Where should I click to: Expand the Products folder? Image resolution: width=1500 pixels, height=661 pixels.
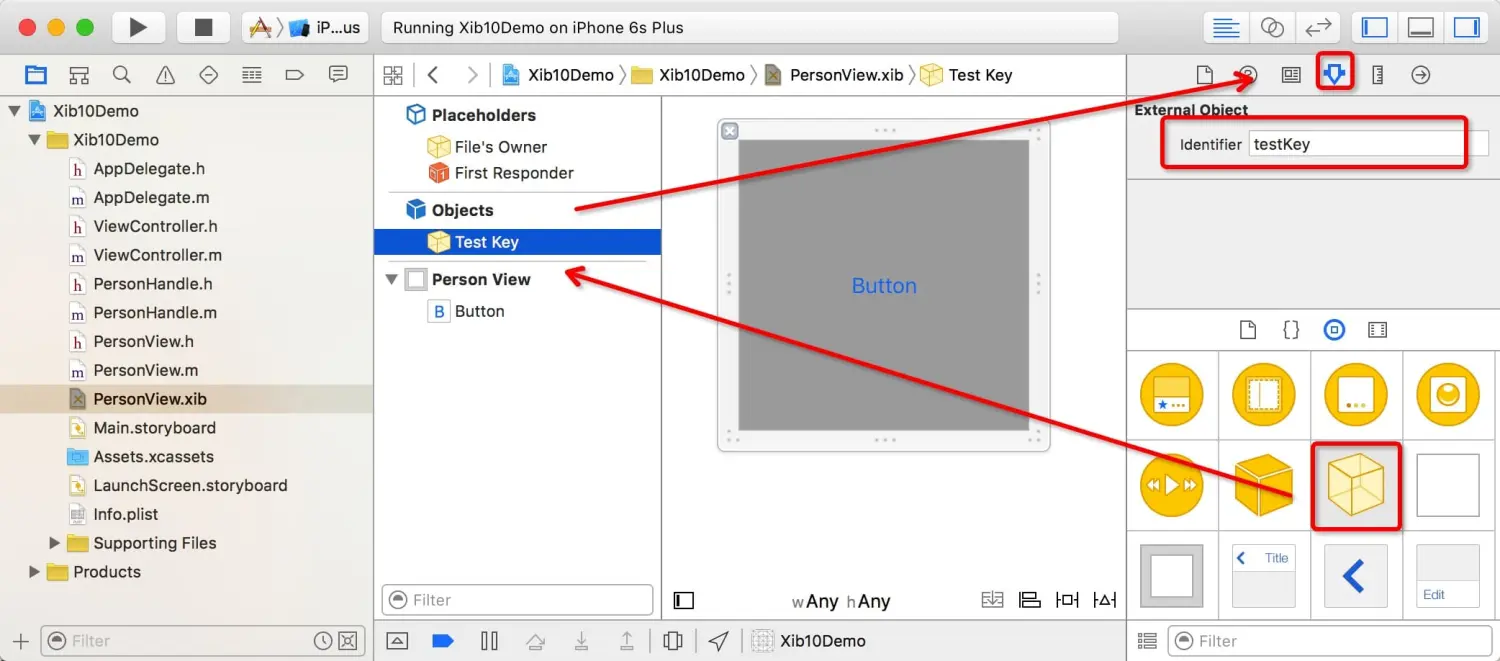(35, 572)
